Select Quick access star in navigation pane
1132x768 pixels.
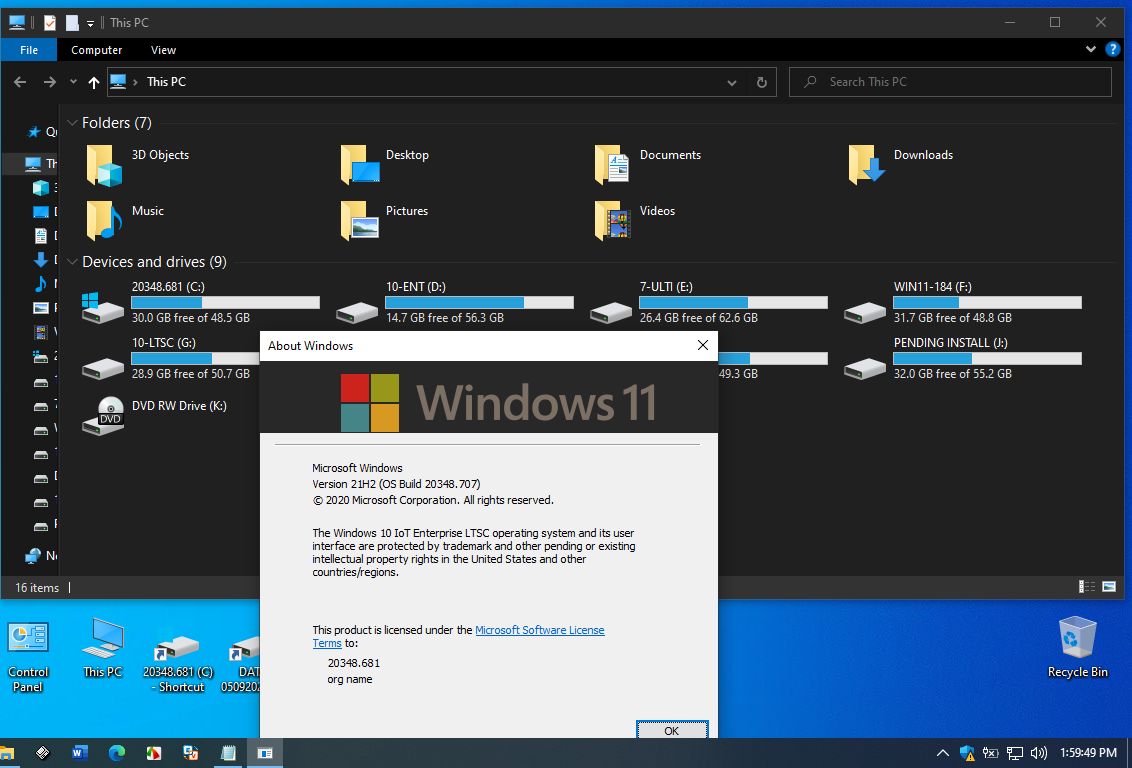(x=34, y=132)
